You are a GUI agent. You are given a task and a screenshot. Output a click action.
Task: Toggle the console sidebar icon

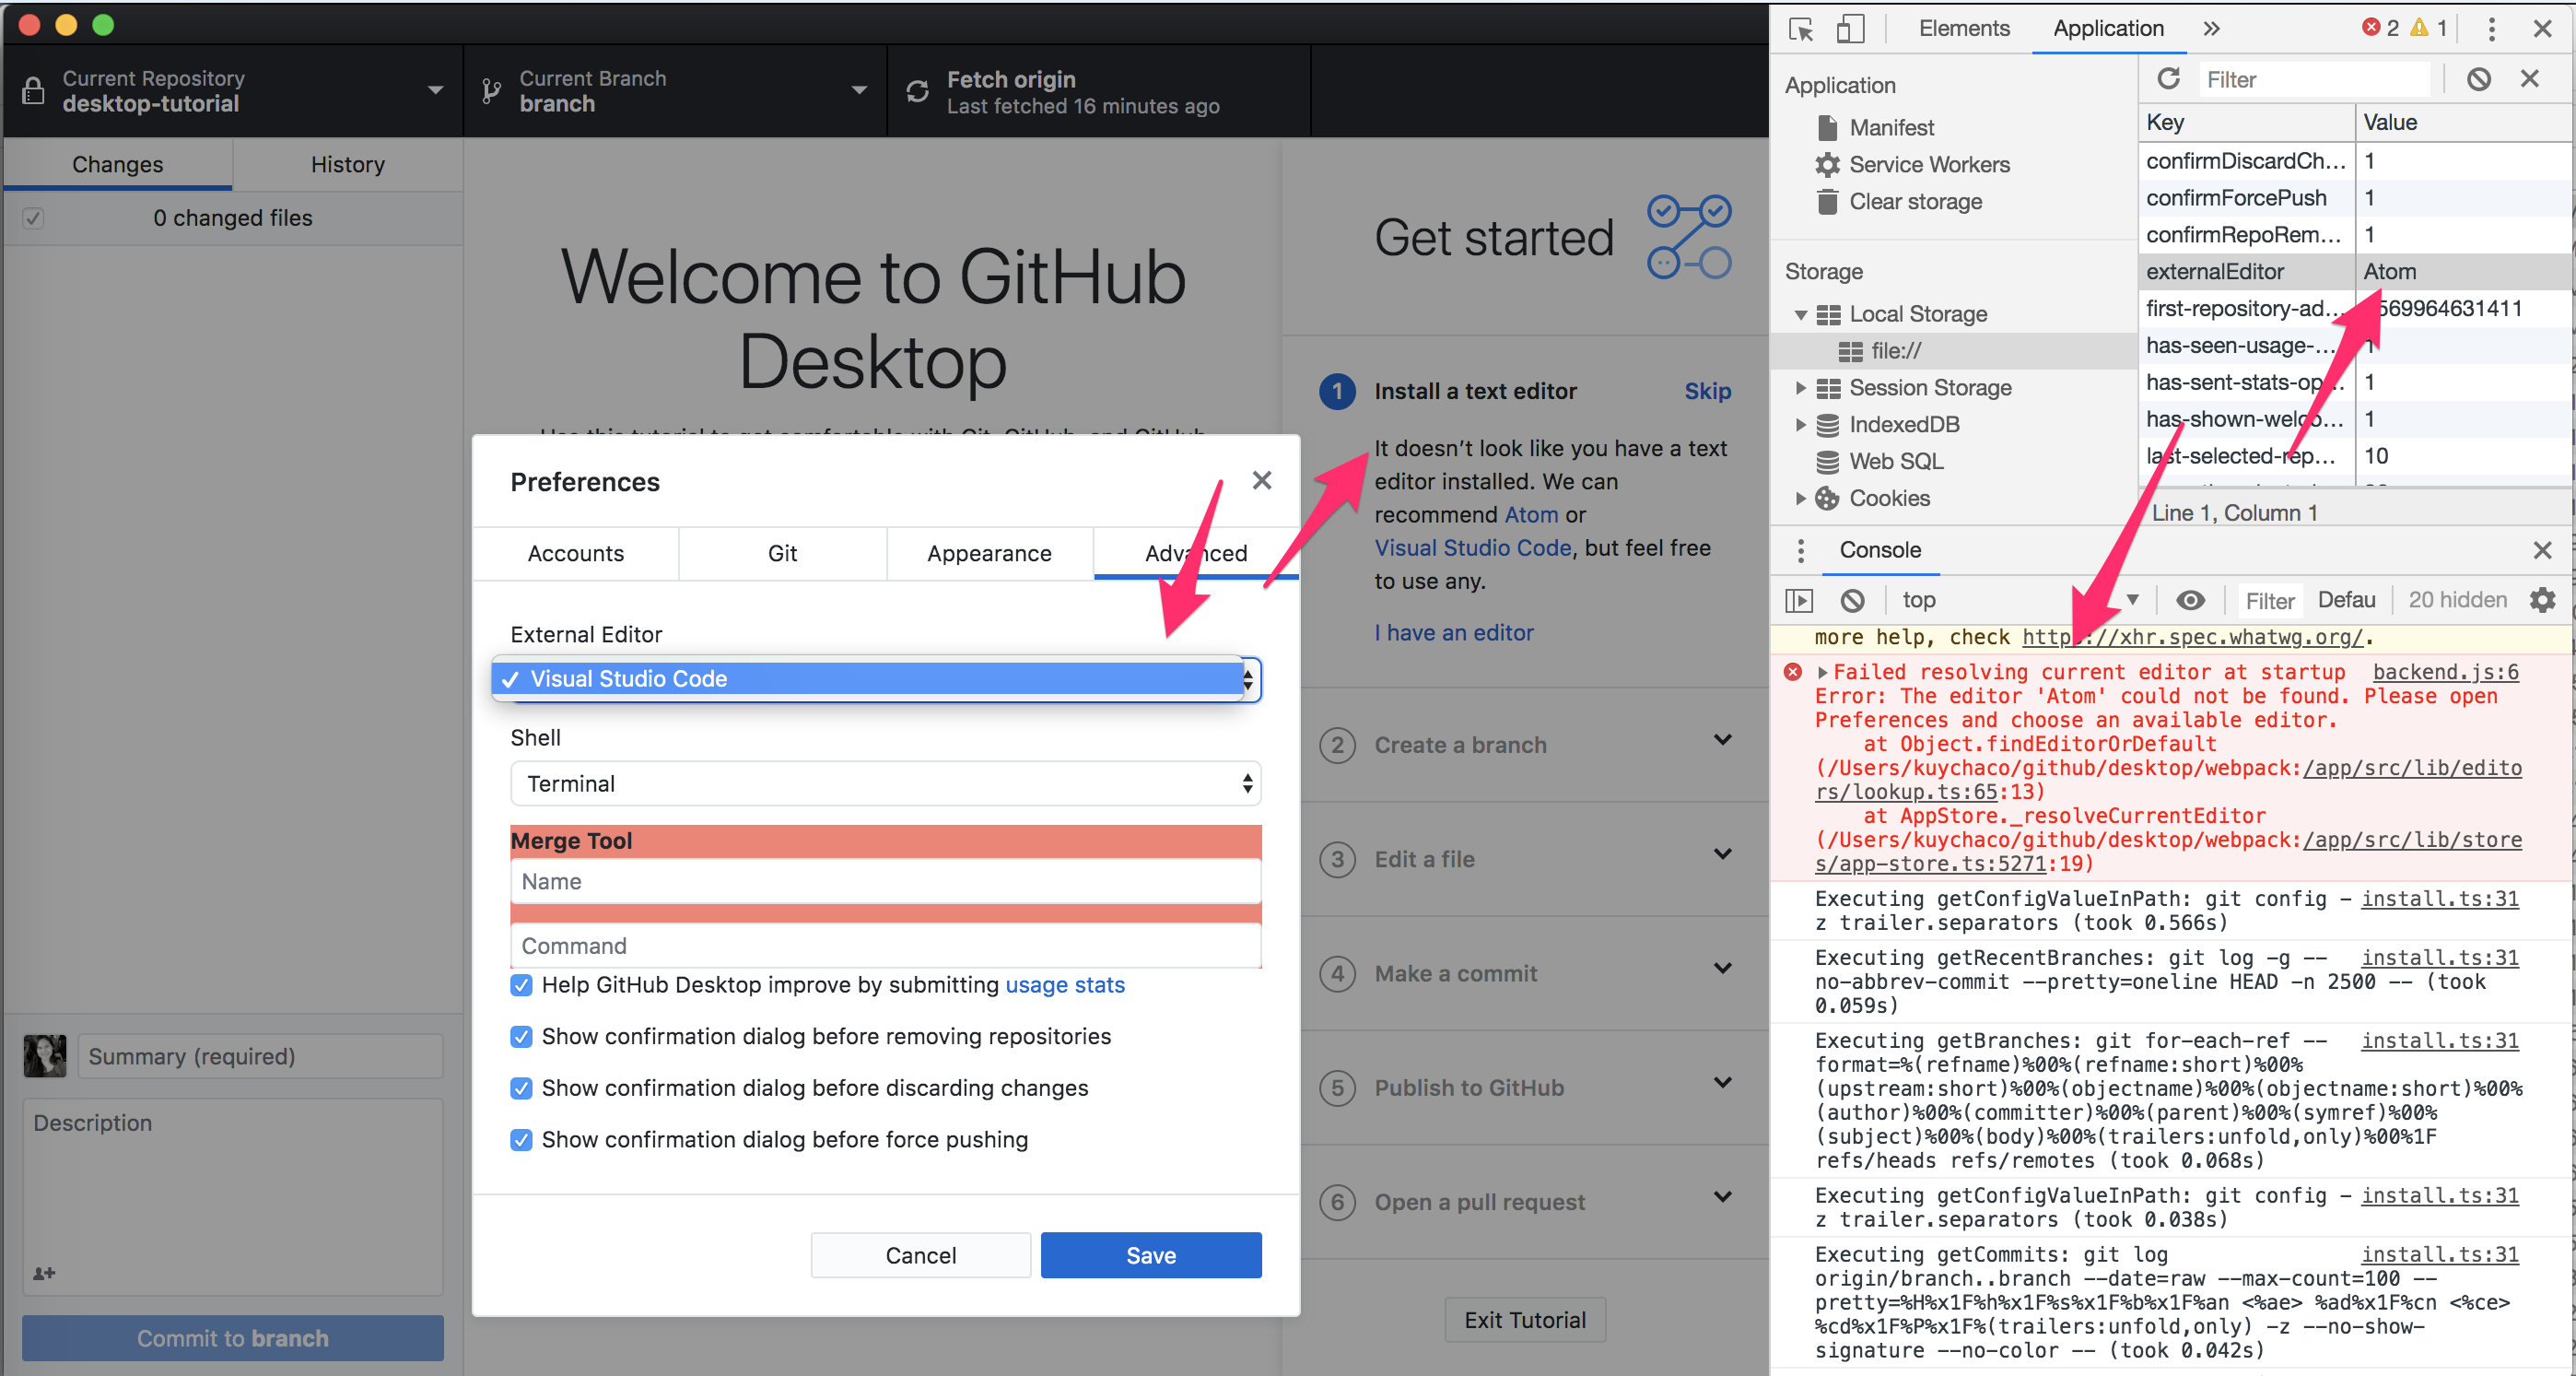click(1799, 600)
